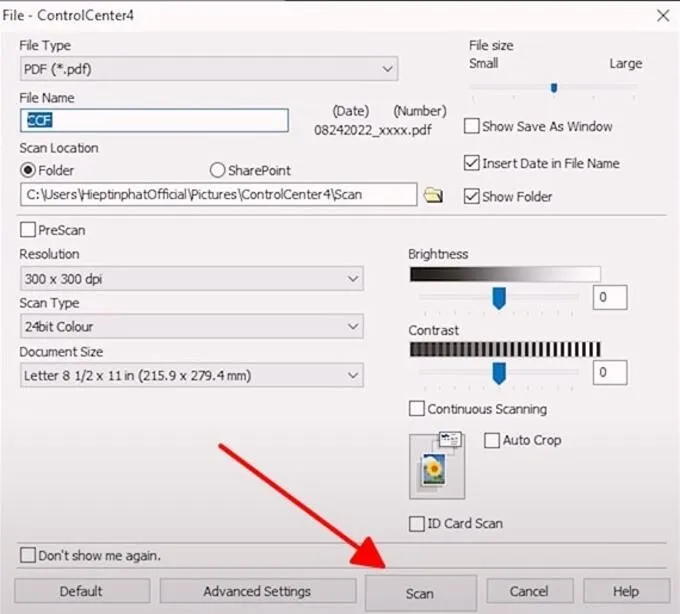Click the Help button
Screen dimensions: 680x614
click(626, 591)
